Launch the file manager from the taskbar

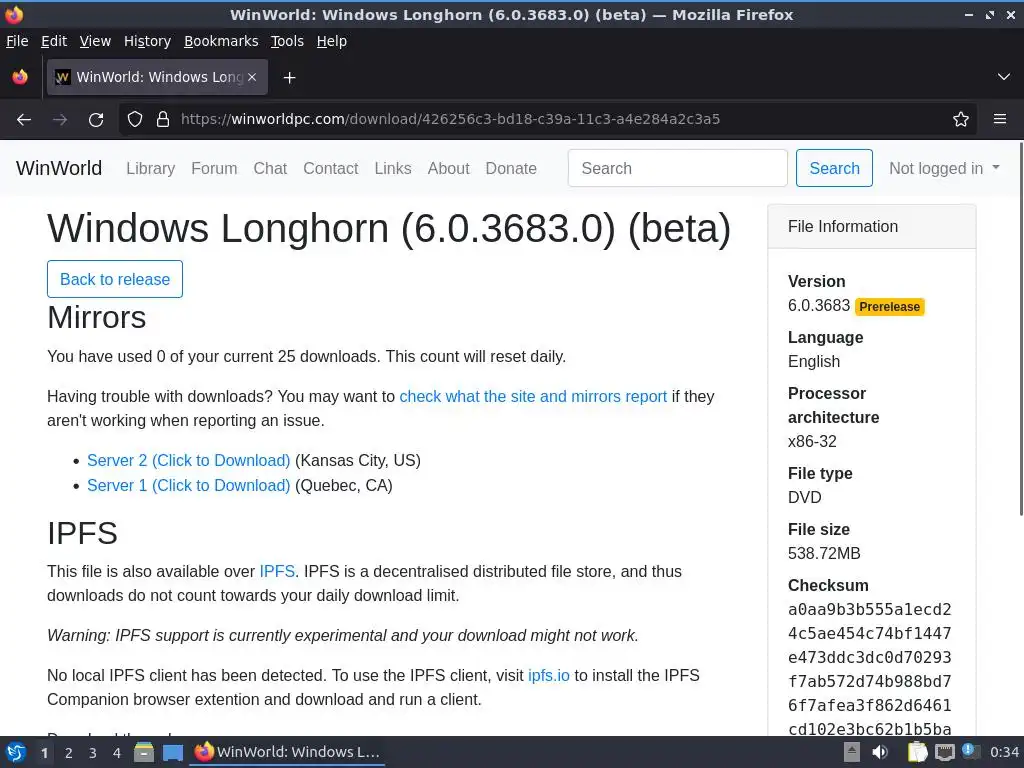pos(144,752)
